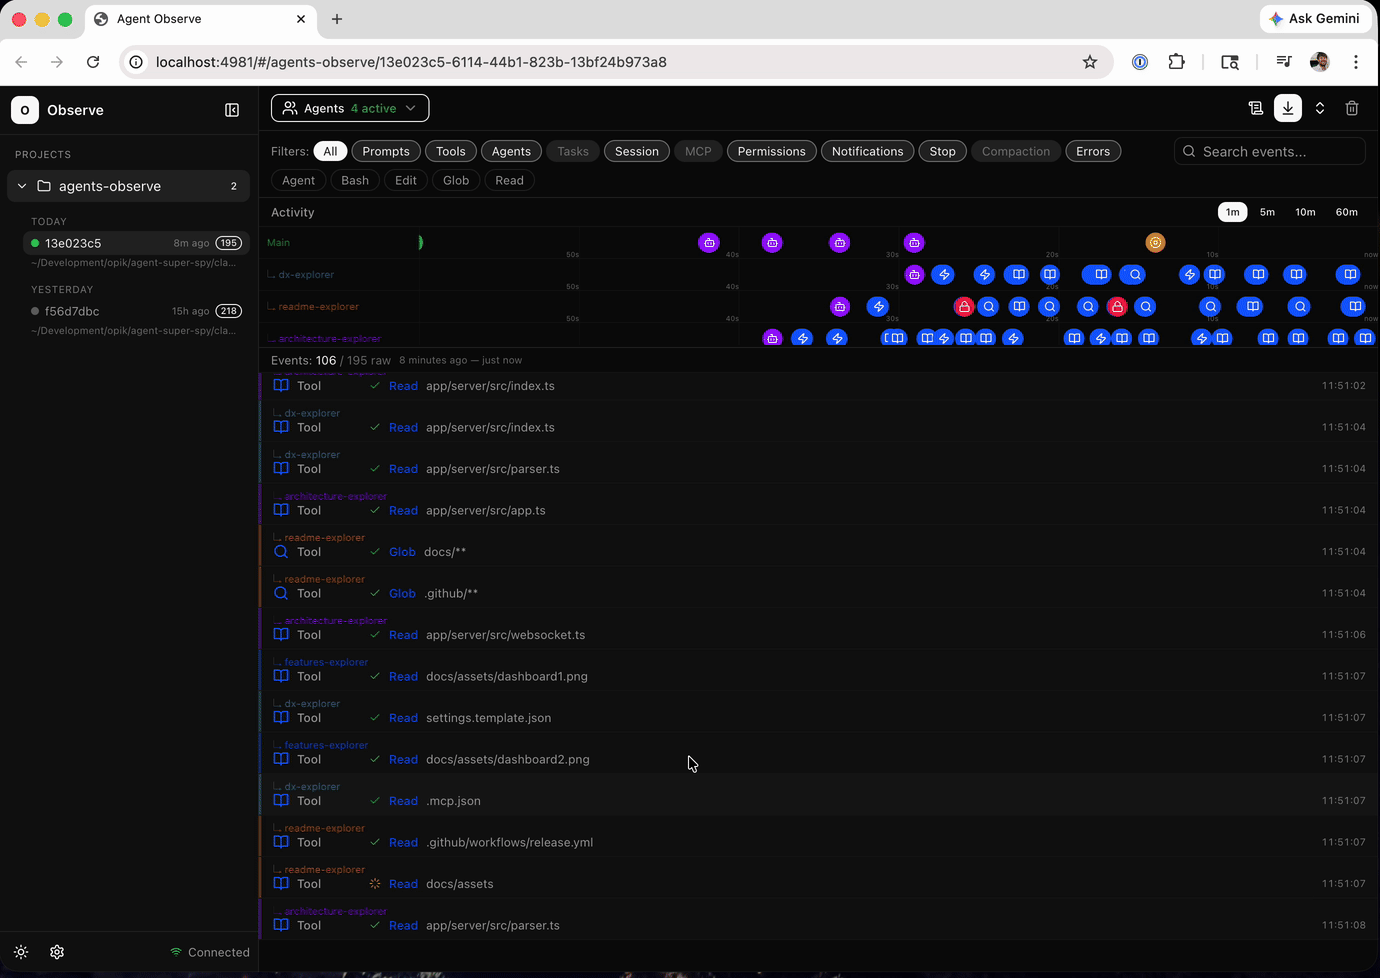Open the Agents 4 active dropdown
The width and height of the screenshot is (1380, 978).
coord(350,108)
